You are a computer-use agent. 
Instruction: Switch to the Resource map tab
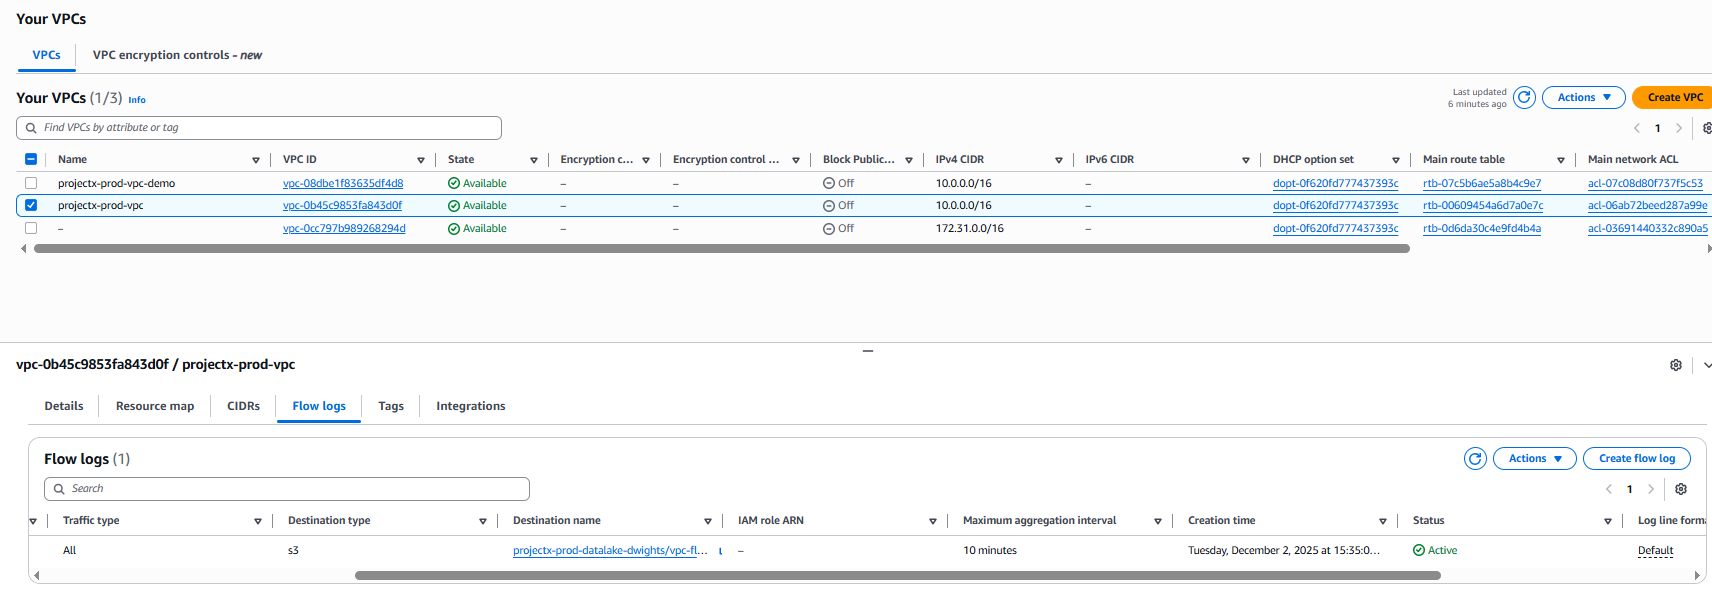[155, 406]
